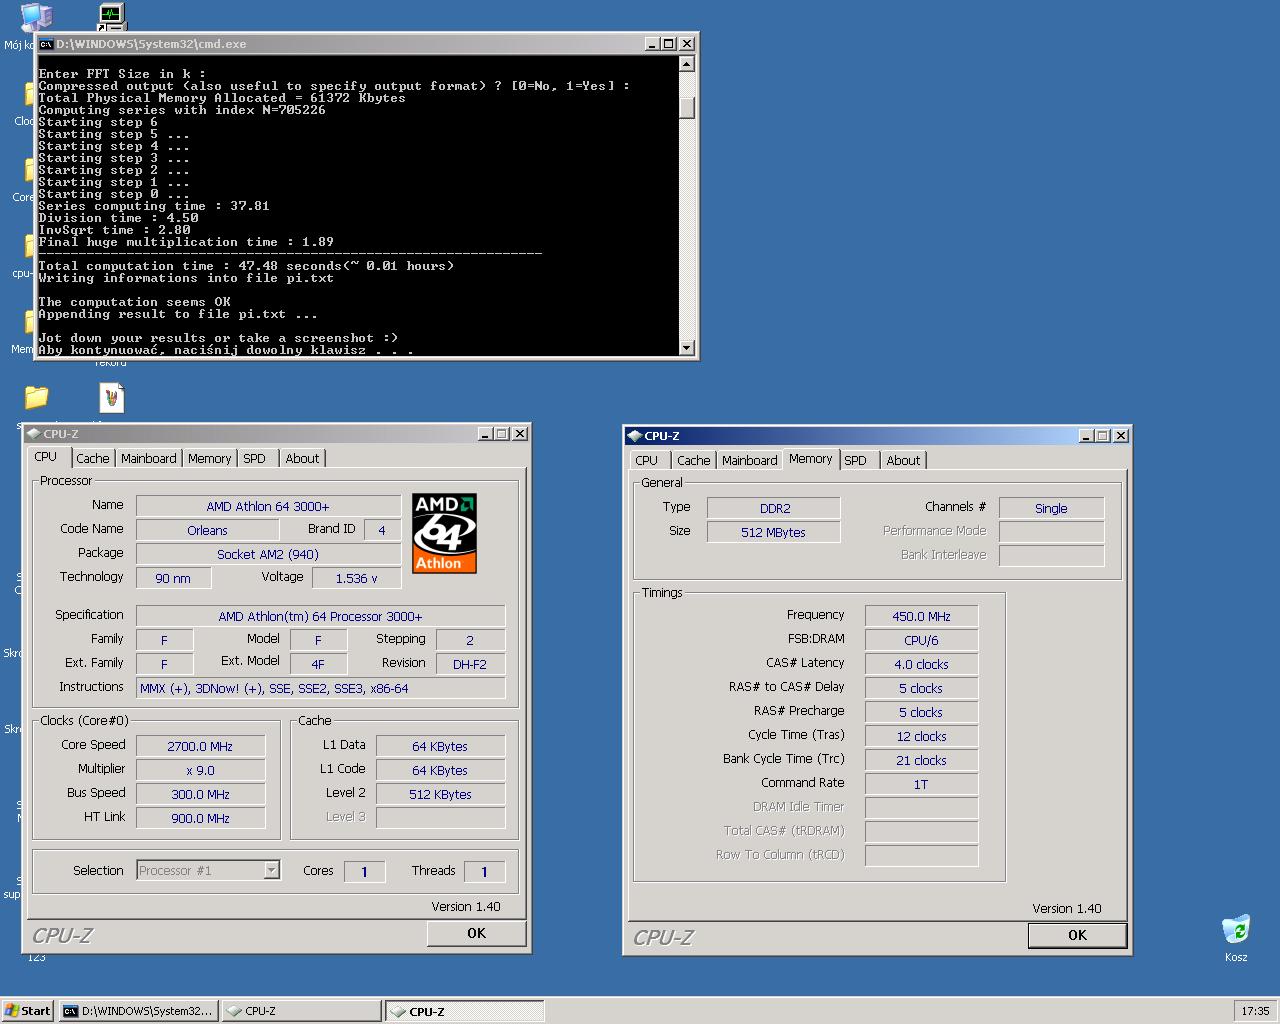The height and width of the screenshot is (1024, 1280).
Task: Open the Processor #1 selection dropdown
Action: click(x=208, y=871)
